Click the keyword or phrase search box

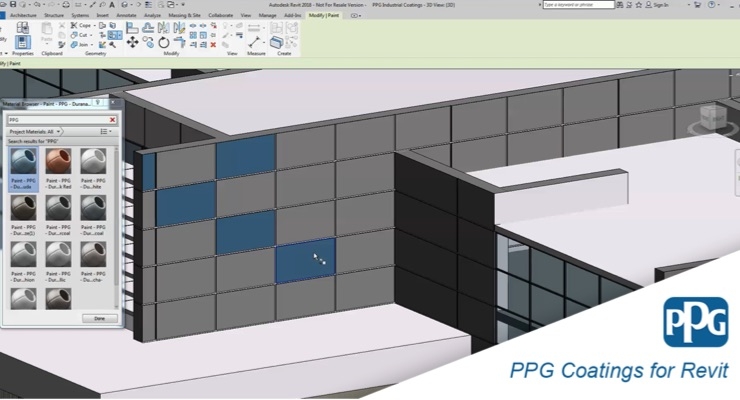click(579, 5)
